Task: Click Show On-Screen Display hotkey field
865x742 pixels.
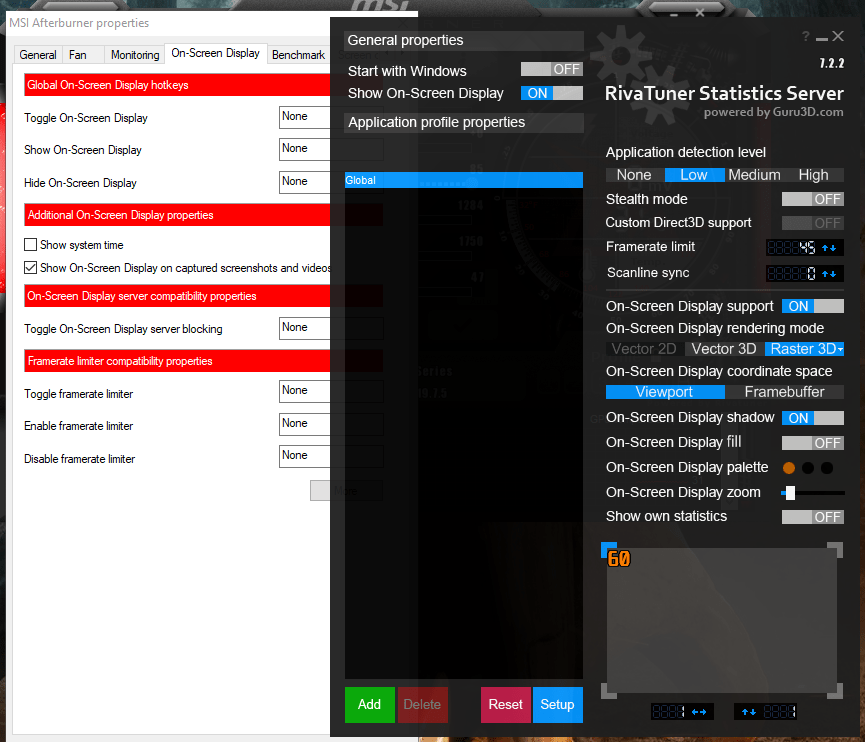Action: coord(331,149)
